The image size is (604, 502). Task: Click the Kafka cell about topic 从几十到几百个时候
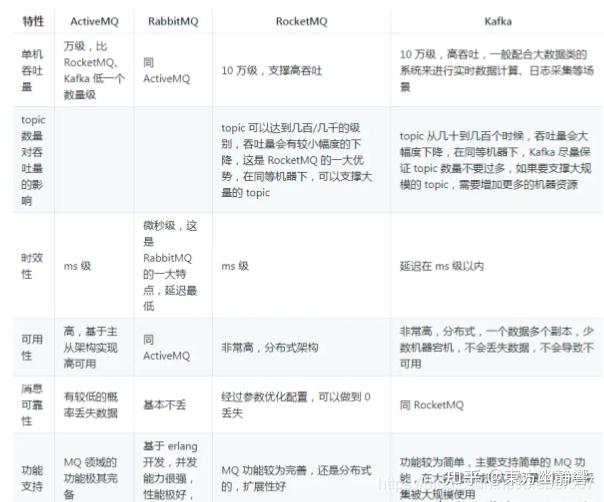(495, 160)
